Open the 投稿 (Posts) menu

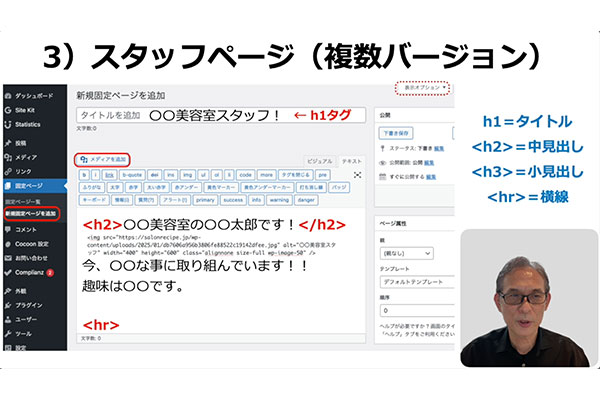pos(22,143)
